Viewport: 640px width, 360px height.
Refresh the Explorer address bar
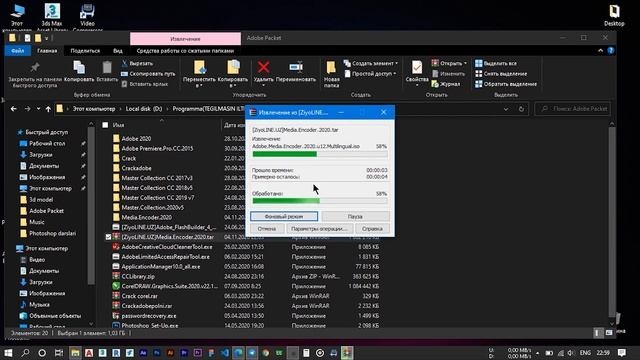tap(521, 109)
